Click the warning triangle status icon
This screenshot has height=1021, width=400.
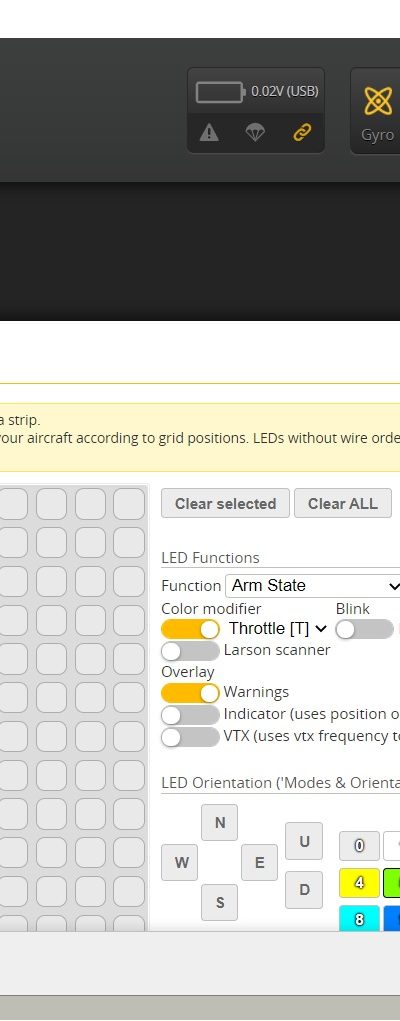tap(209, 133)
